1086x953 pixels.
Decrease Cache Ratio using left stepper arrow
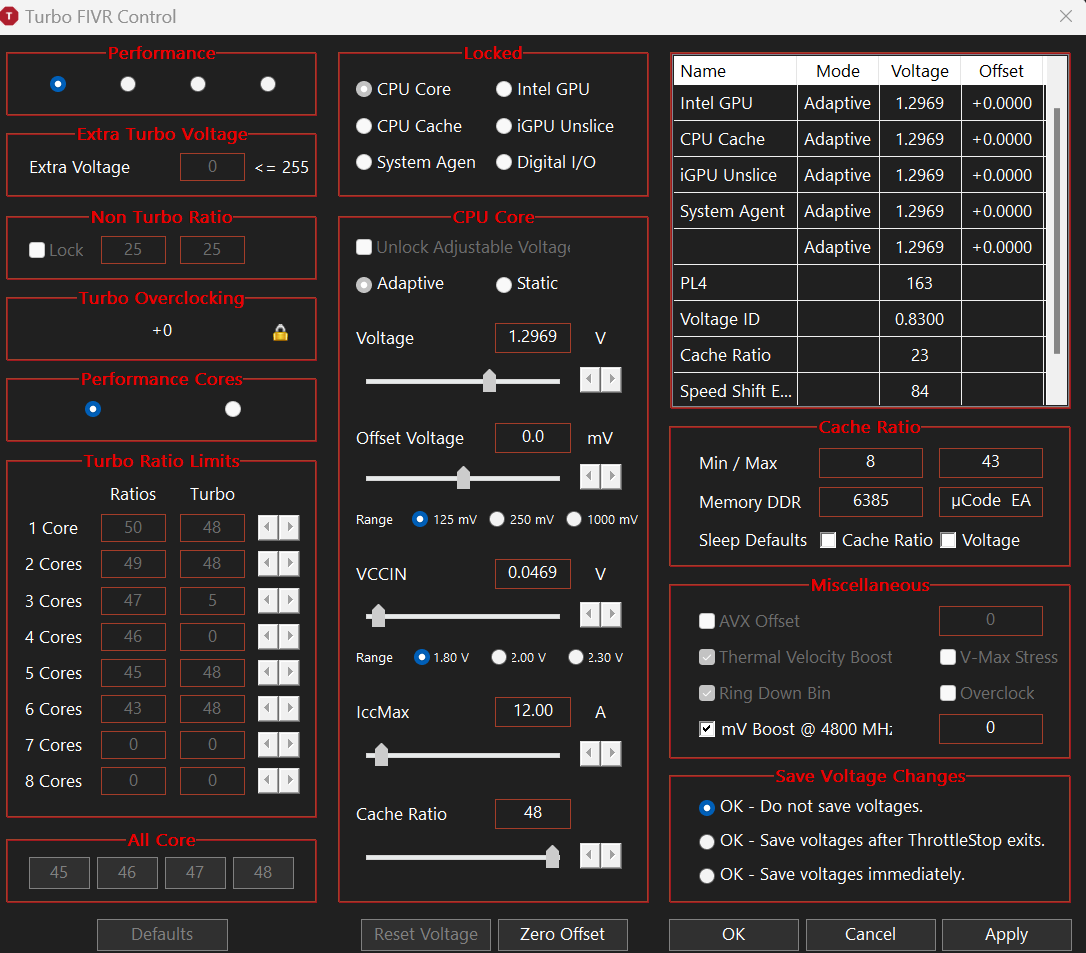591,856
